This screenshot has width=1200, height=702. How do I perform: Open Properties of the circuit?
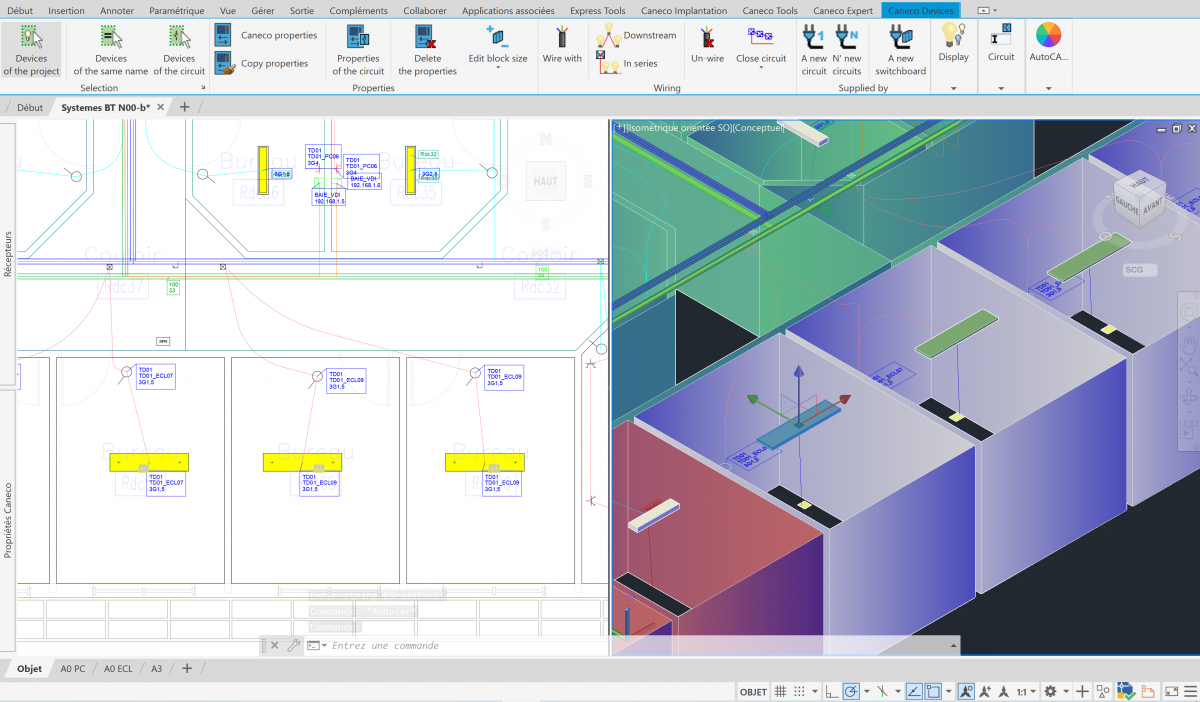pyautogui.click(x=358, y=50)
